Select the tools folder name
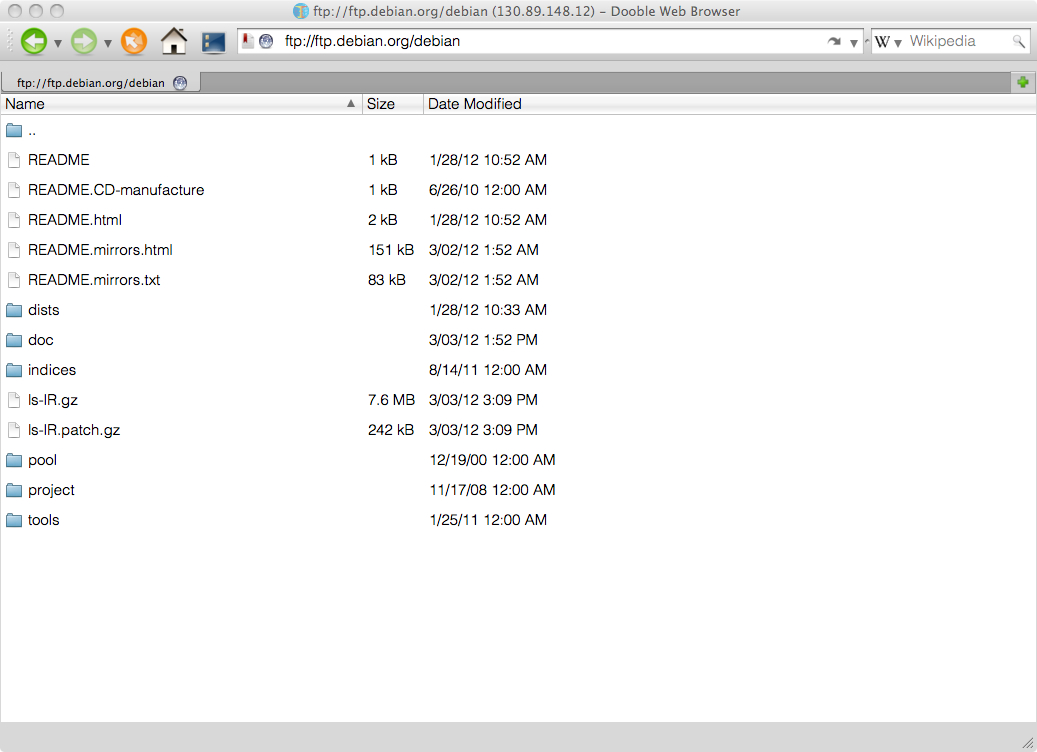1037x752 pixels. pos(44,520)
